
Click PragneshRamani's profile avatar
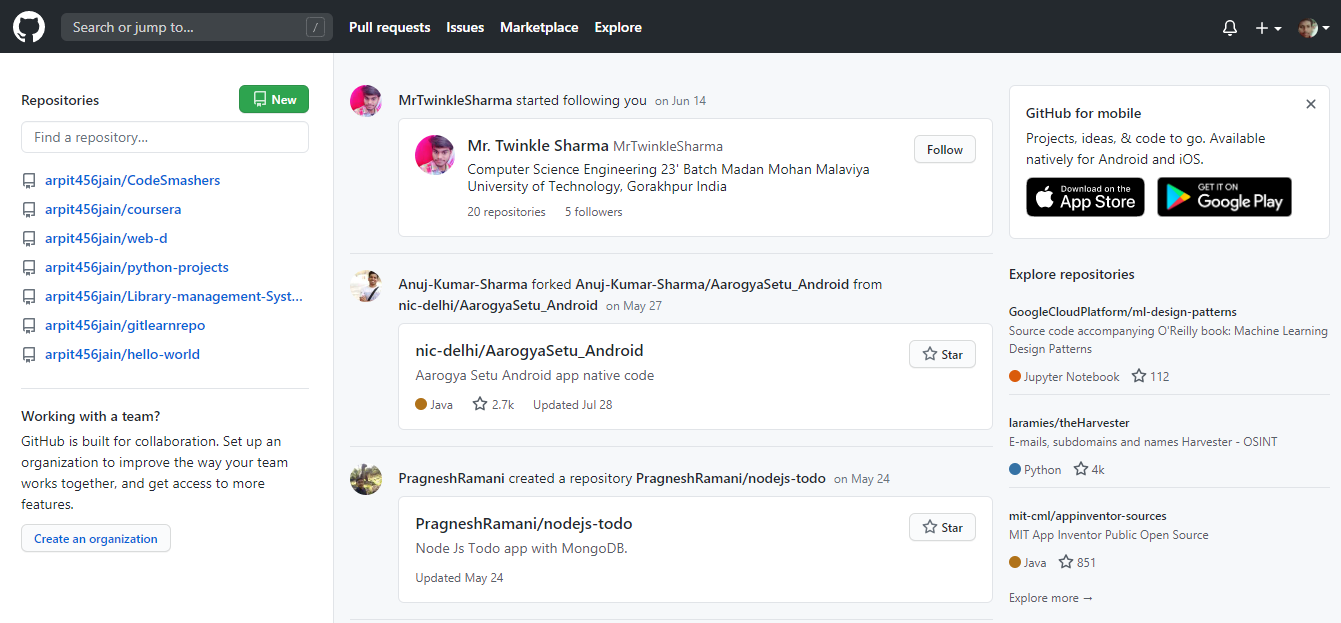365,479
